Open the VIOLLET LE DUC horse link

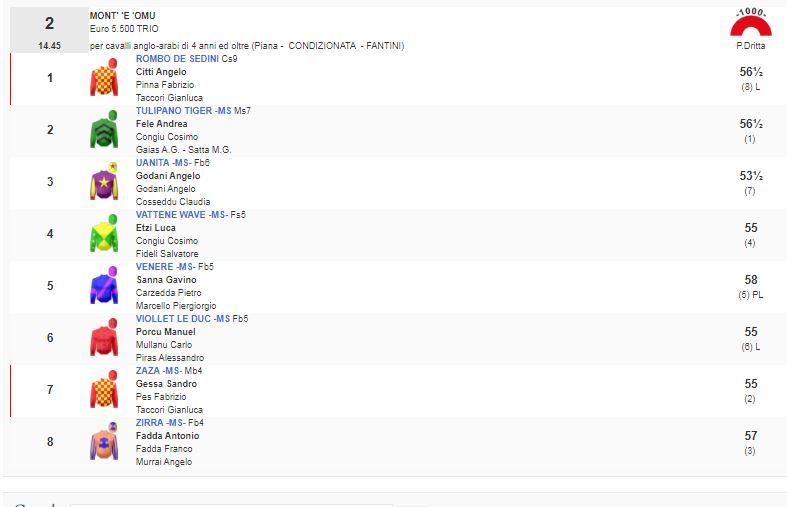pos(173,319)
